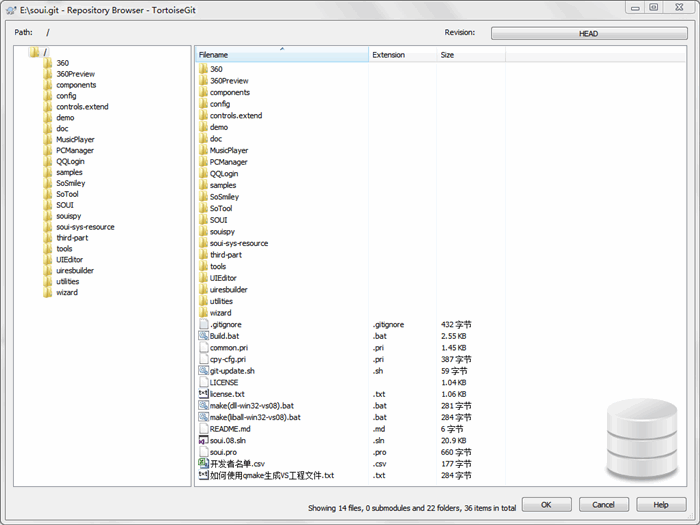The height and width of the screenshot is (525, 700).
Task: Click the .sh extension cell
Action: [378, 371]
